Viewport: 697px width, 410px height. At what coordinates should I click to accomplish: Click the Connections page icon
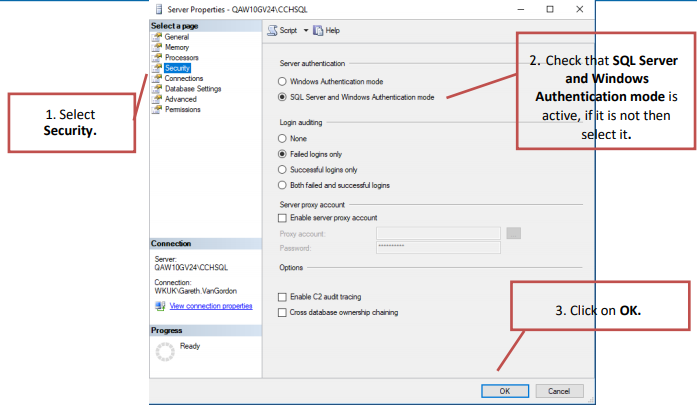coord(157,78)
